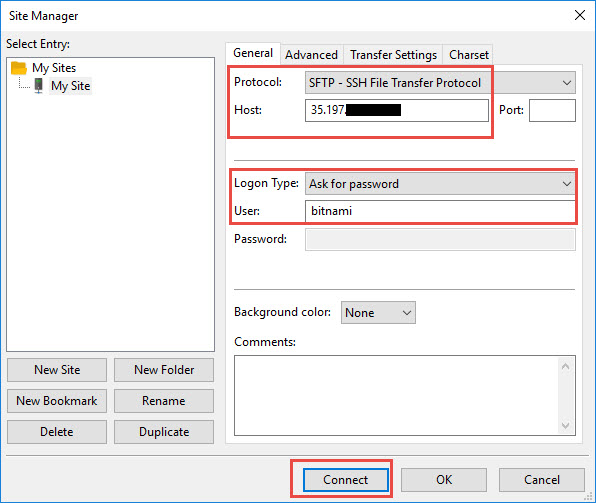Click the New Bookmark button
This screenshot has height=503, width=596.
(x=57, y=401)
